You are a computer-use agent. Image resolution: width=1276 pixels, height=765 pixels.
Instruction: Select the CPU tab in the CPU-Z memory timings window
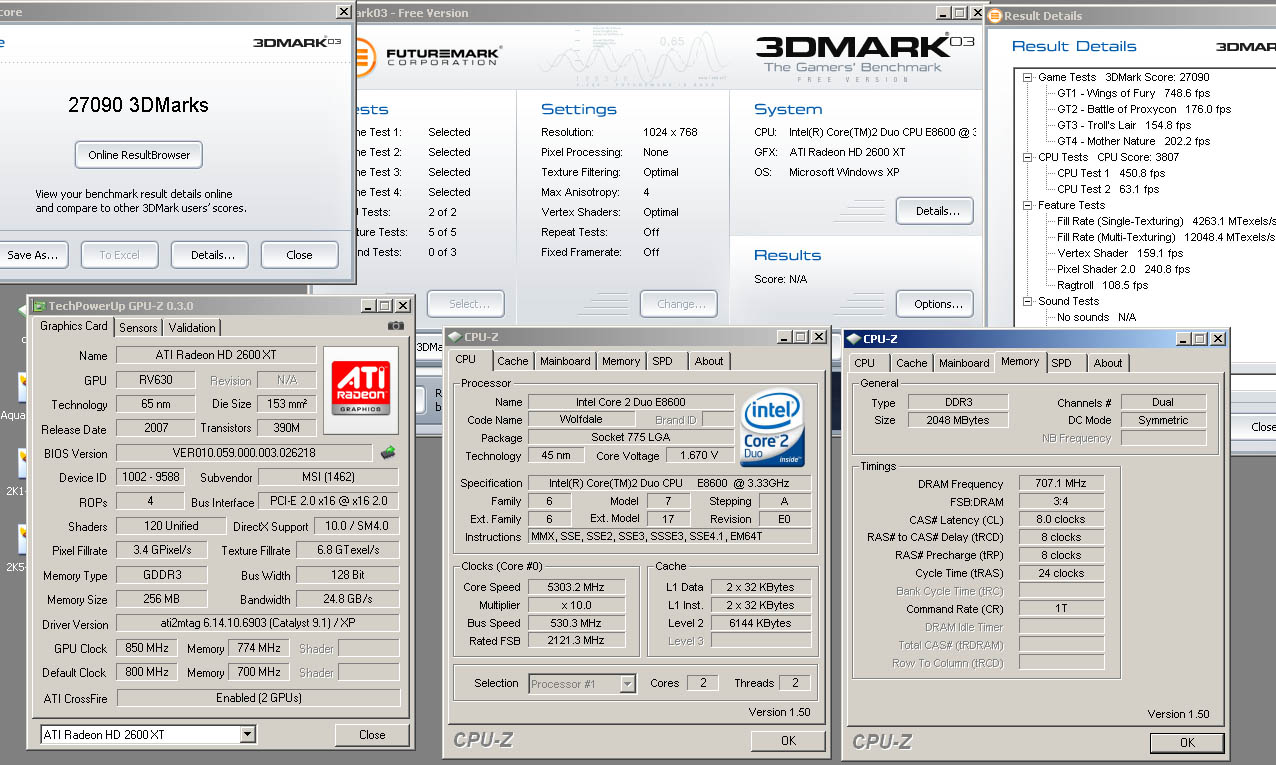pos(865,363)
